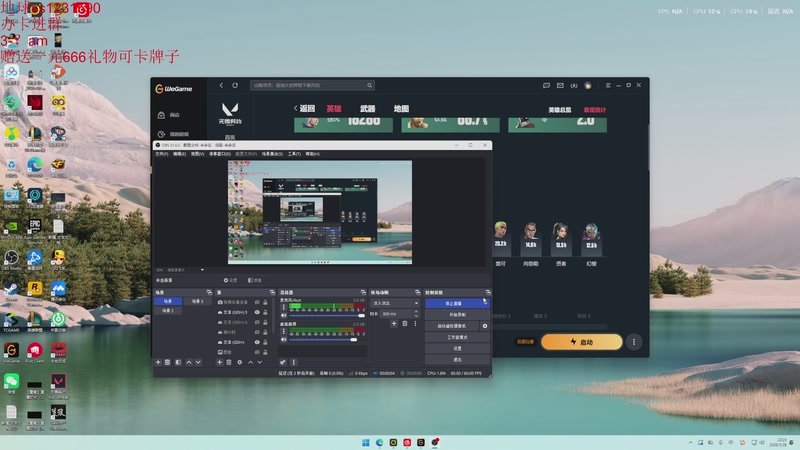Toggle visibility of 视频采集设备 source
800x450 pixels.
tap(257, 302)
